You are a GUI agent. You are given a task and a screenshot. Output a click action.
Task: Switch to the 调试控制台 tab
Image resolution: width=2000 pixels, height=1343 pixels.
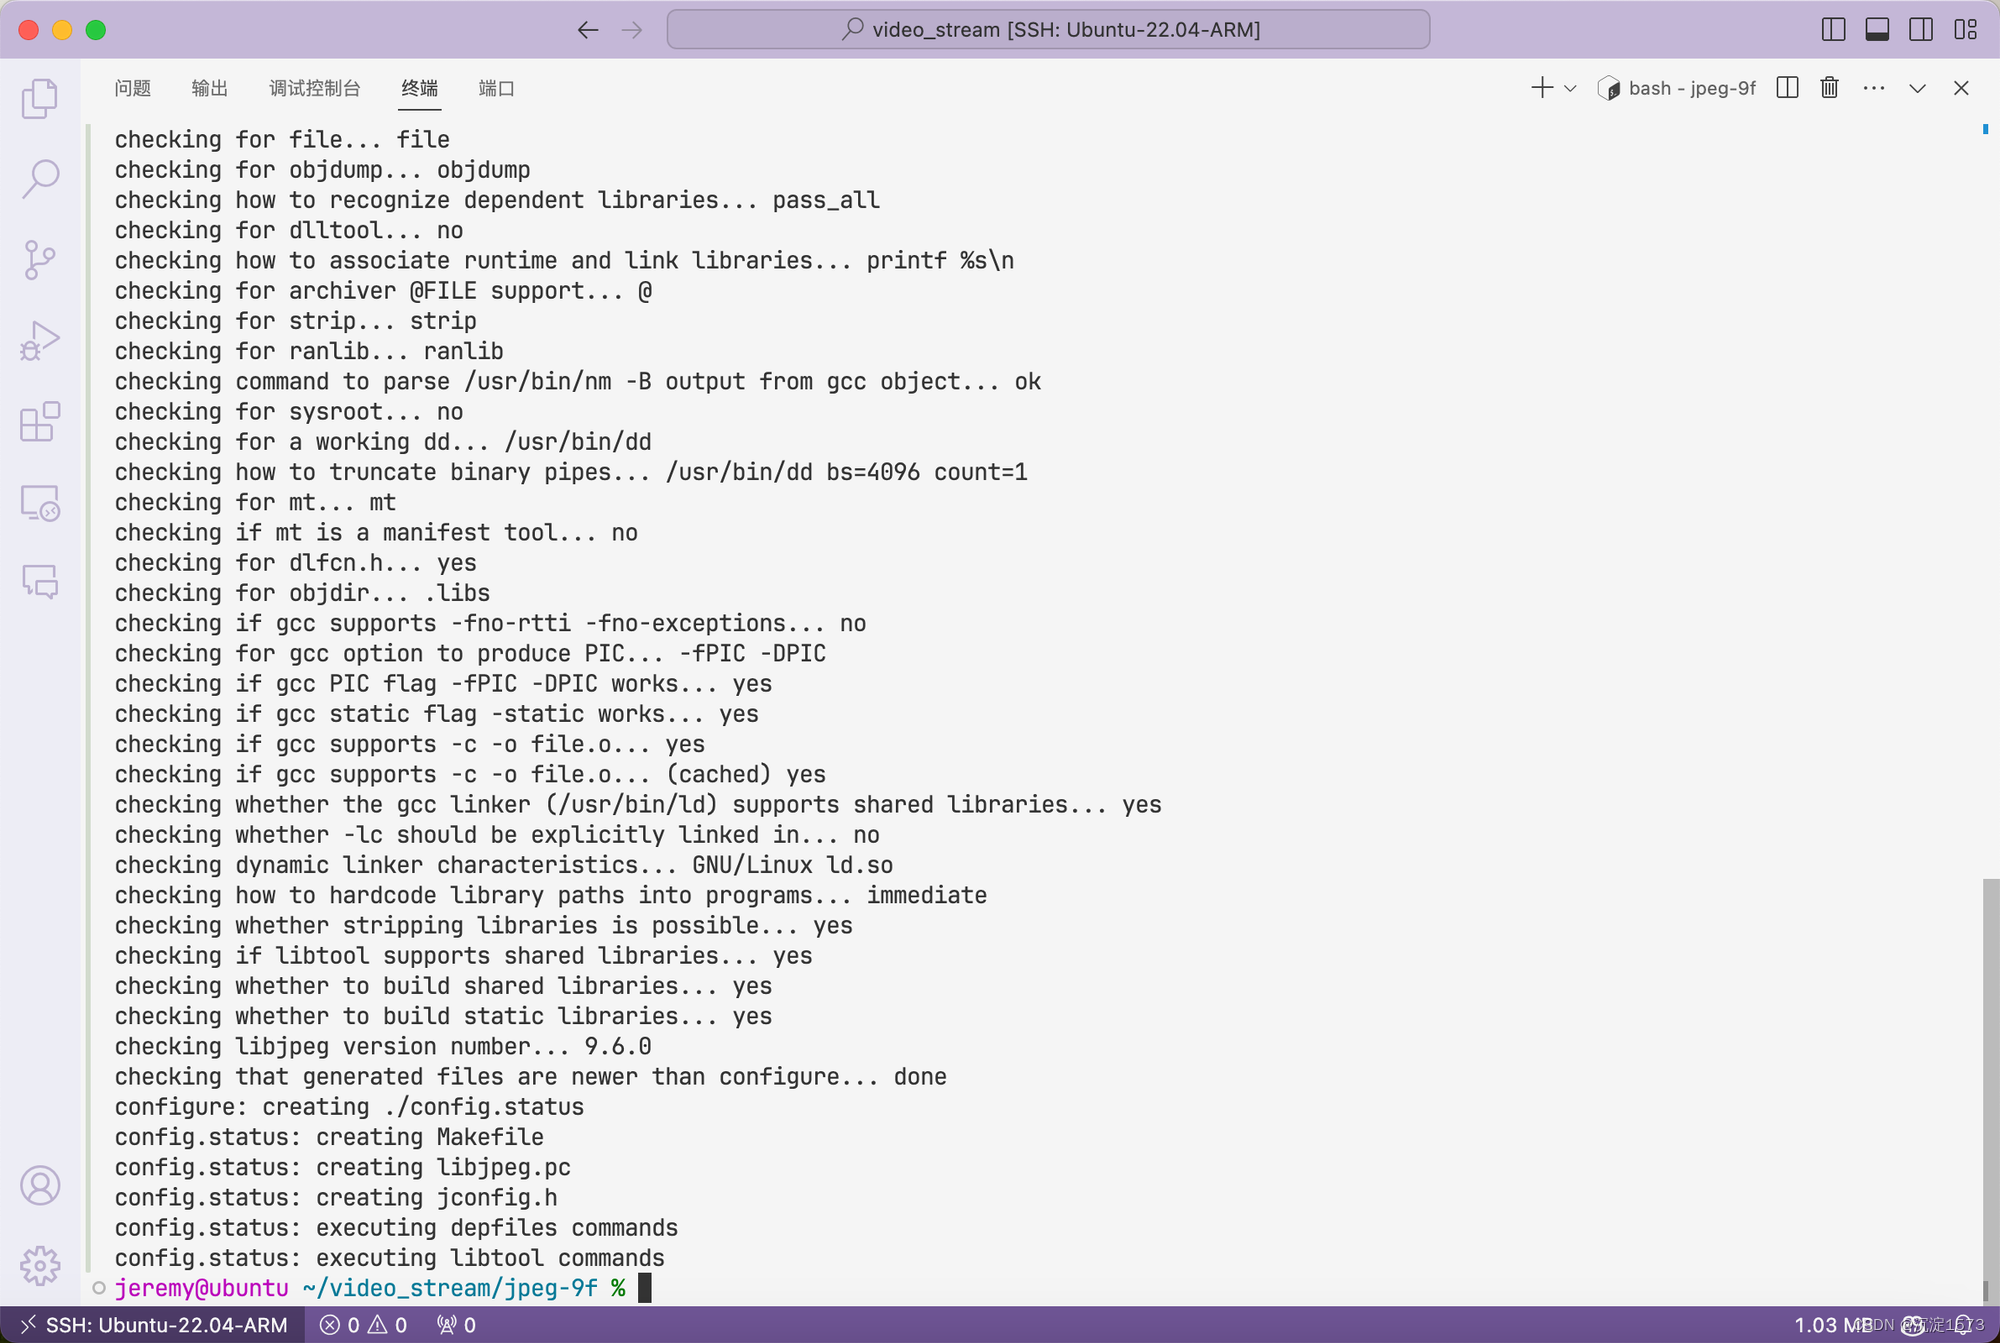[x=314, y=88]
